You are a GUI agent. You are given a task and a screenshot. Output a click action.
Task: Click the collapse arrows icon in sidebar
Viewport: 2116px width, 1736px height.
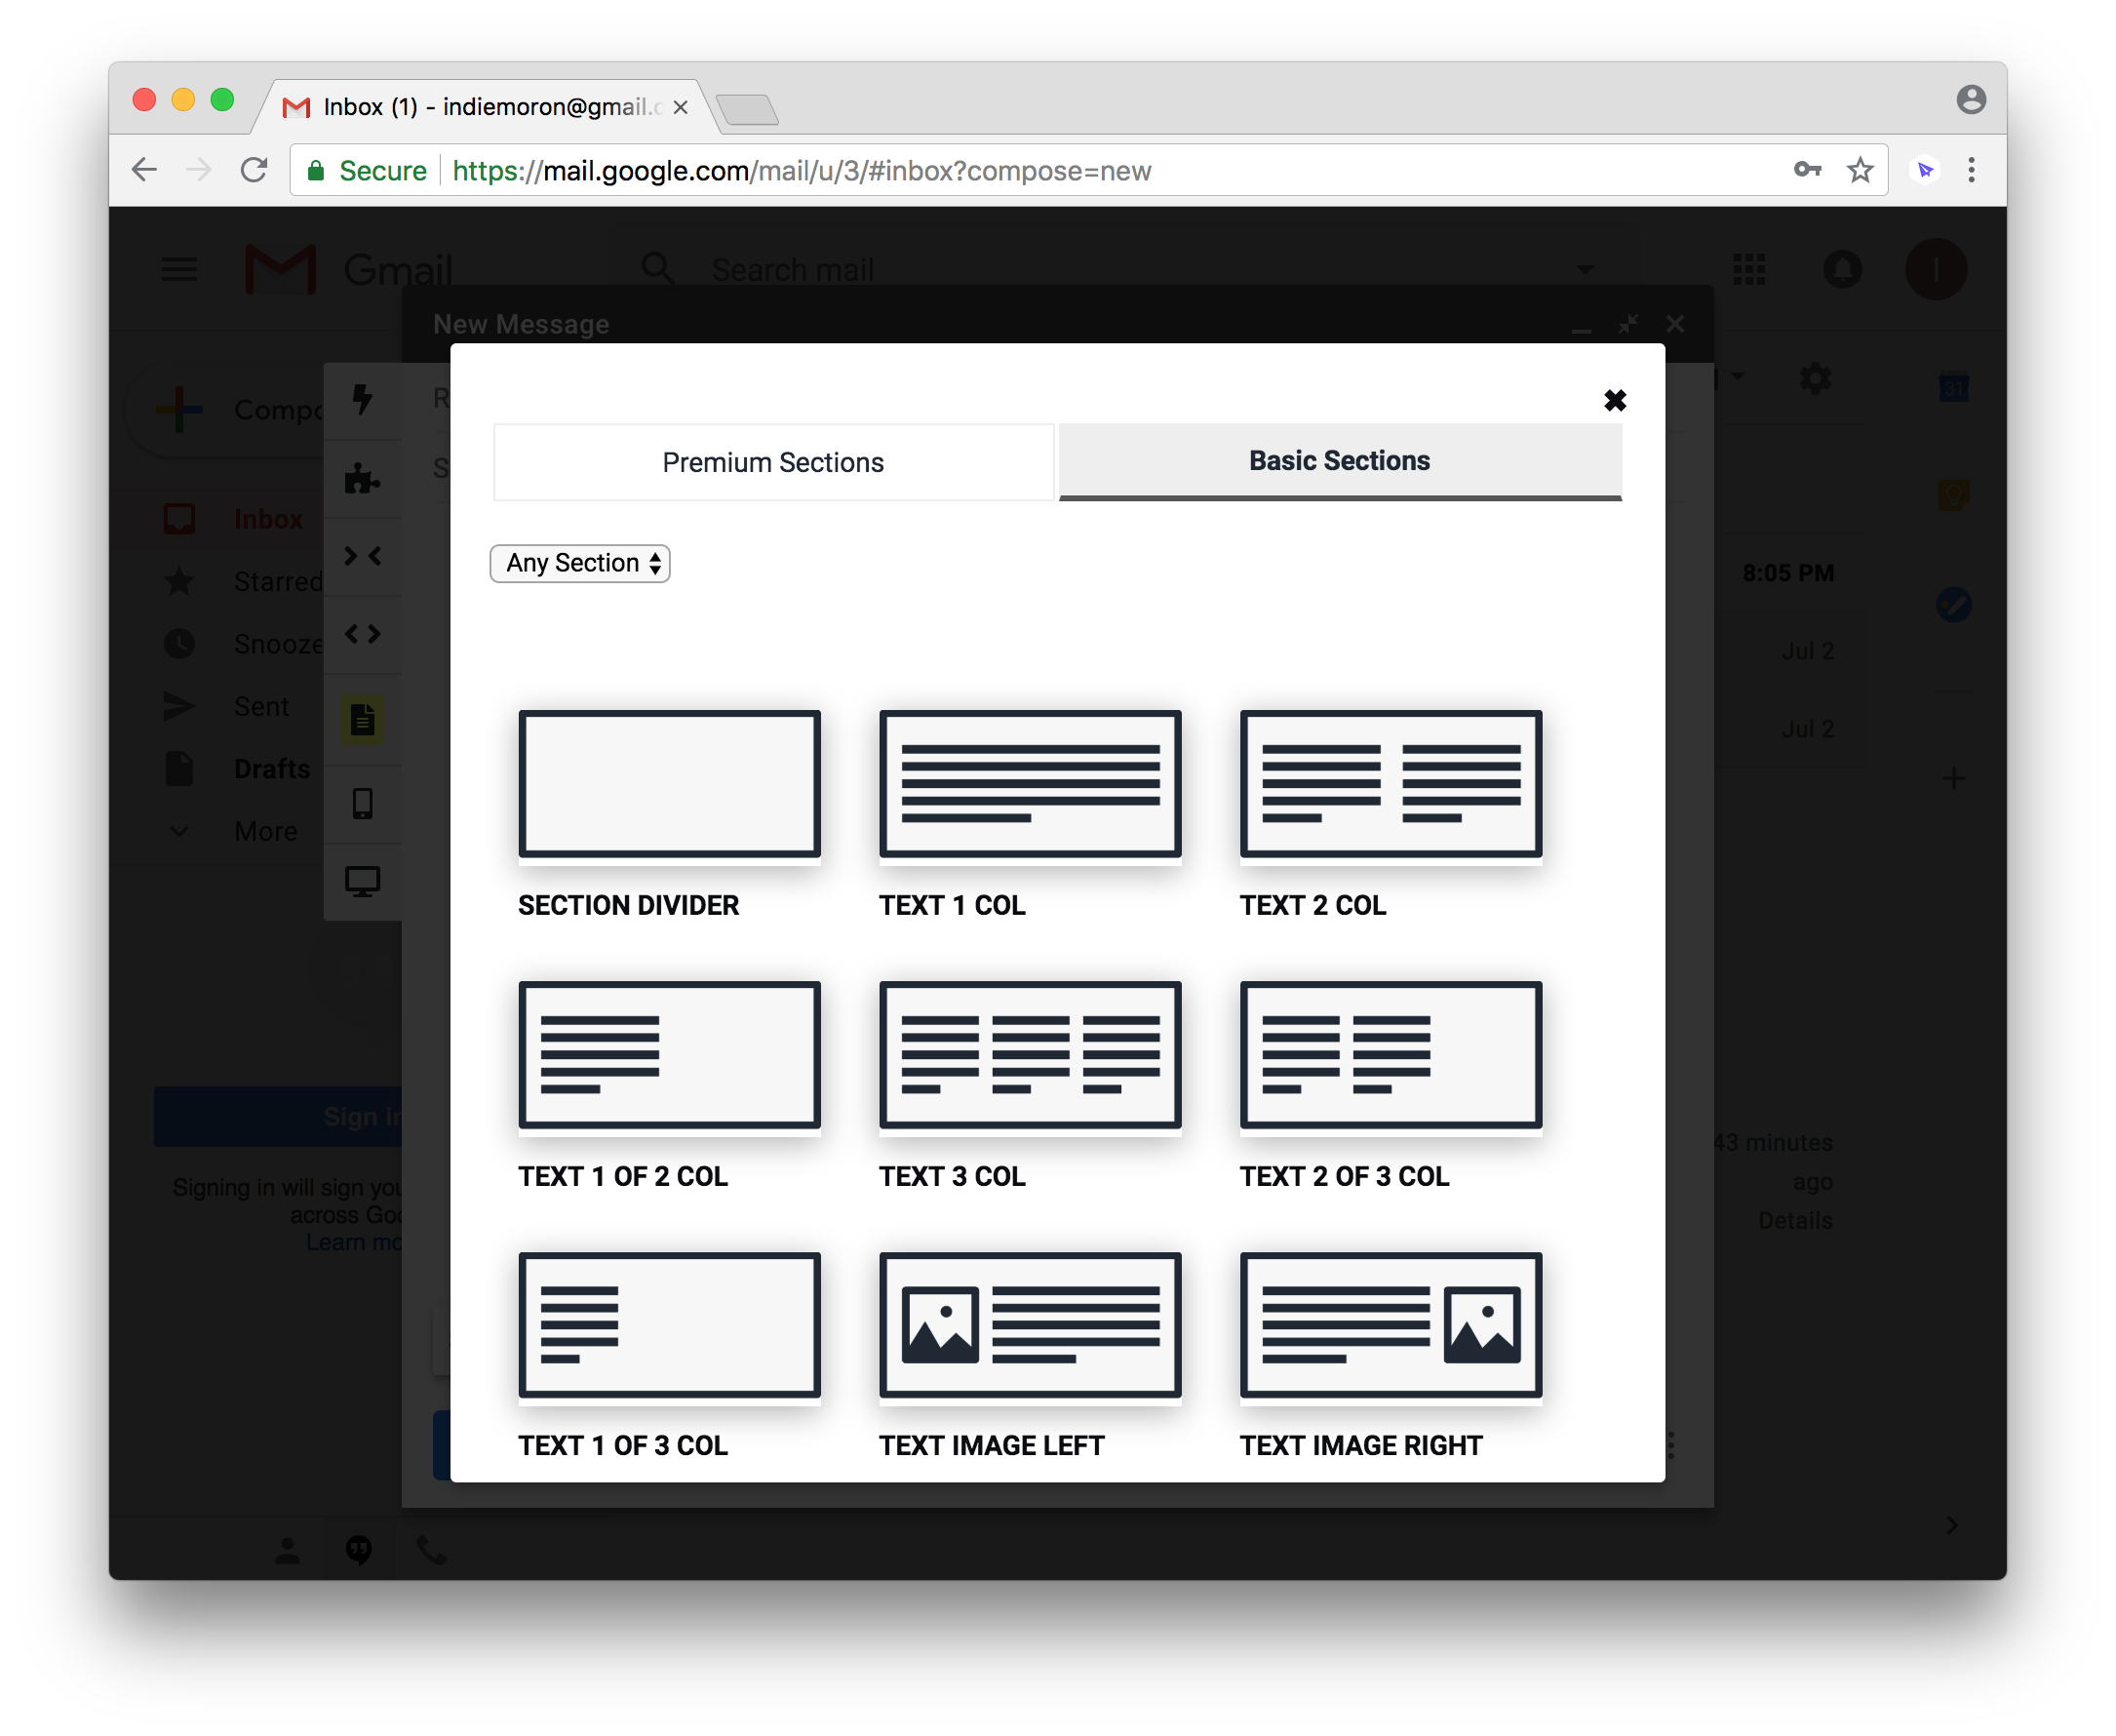362,556
